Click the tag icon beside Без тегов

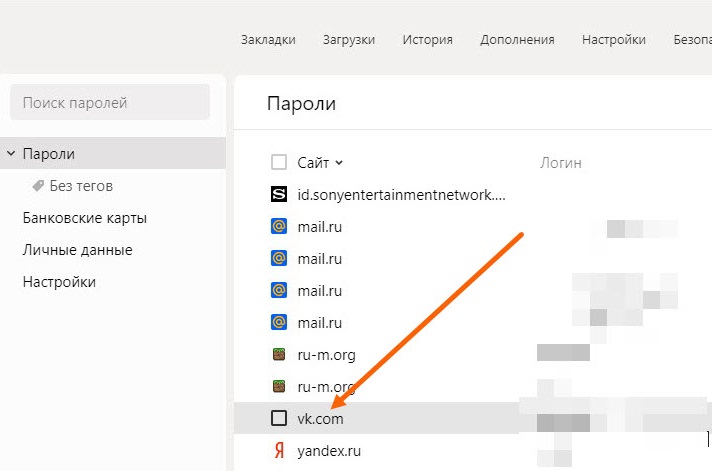tap(38, 186)
